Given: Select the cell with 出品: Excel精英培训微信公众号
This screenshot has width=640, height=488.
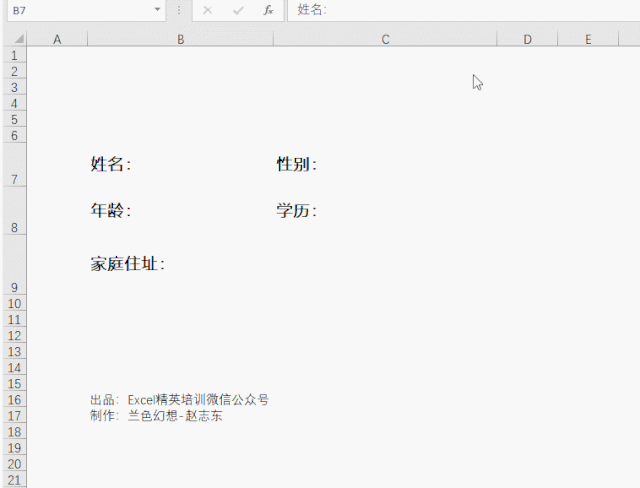Looking at the screenshot, I should pyautogui.click(x=179, y=399).
